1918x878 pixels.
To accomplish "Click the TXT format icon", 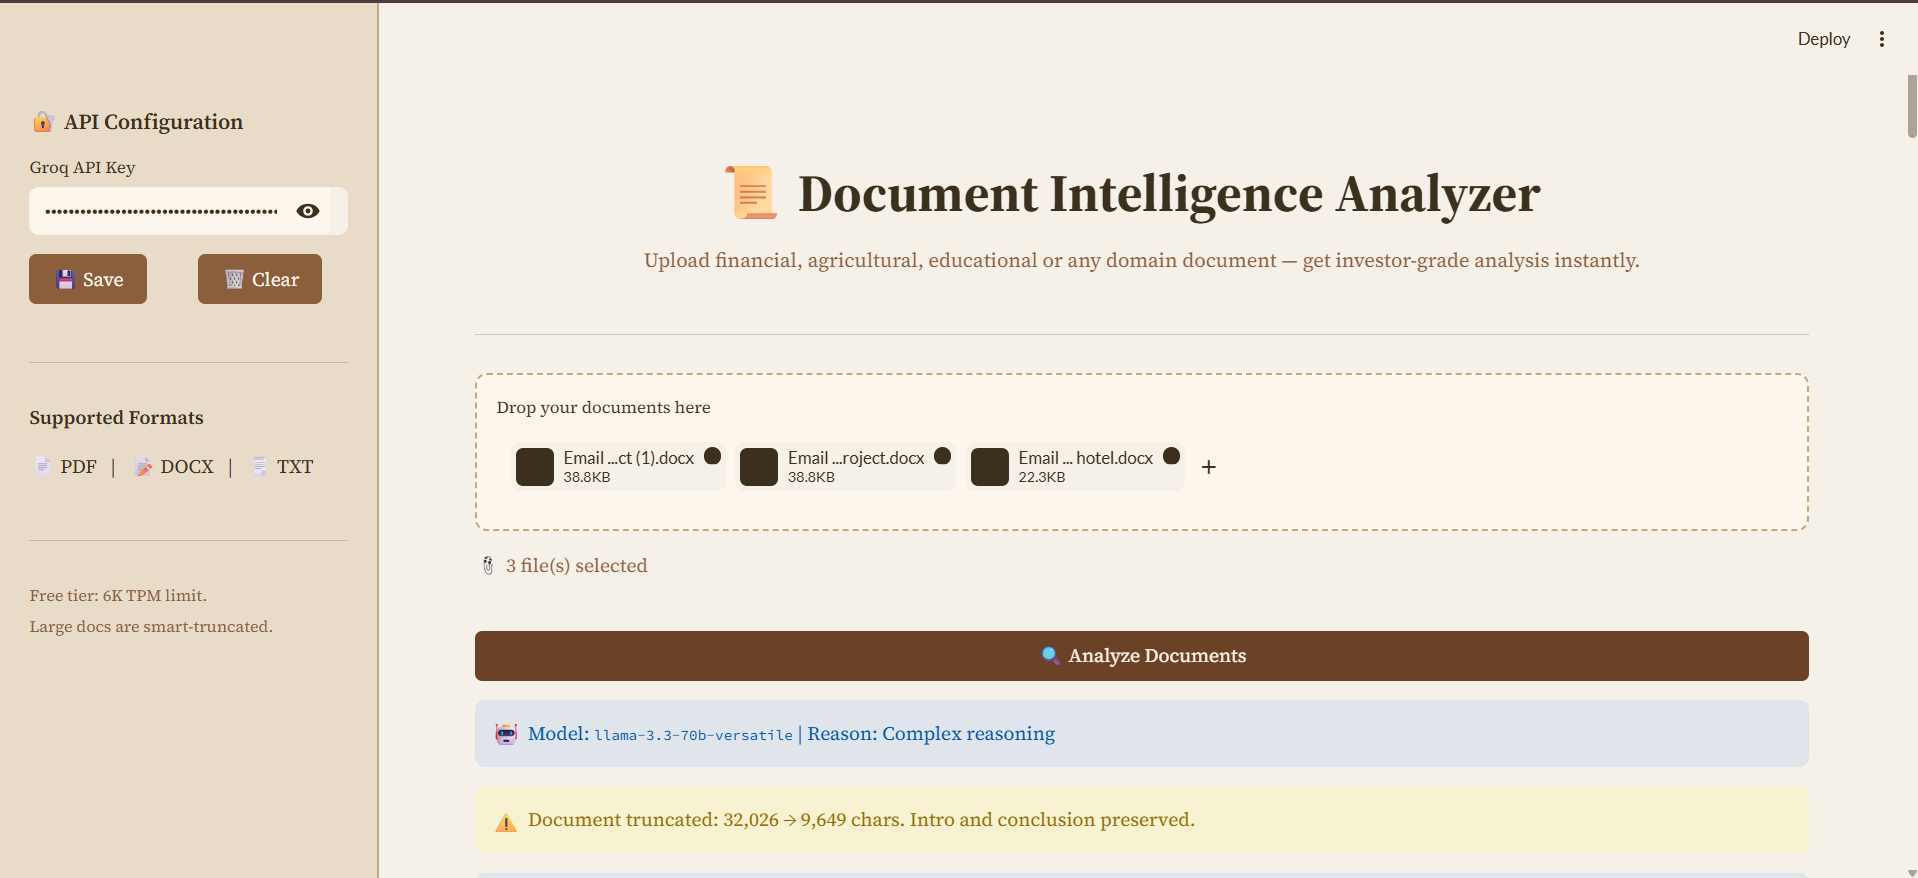I will pos(259,466).
